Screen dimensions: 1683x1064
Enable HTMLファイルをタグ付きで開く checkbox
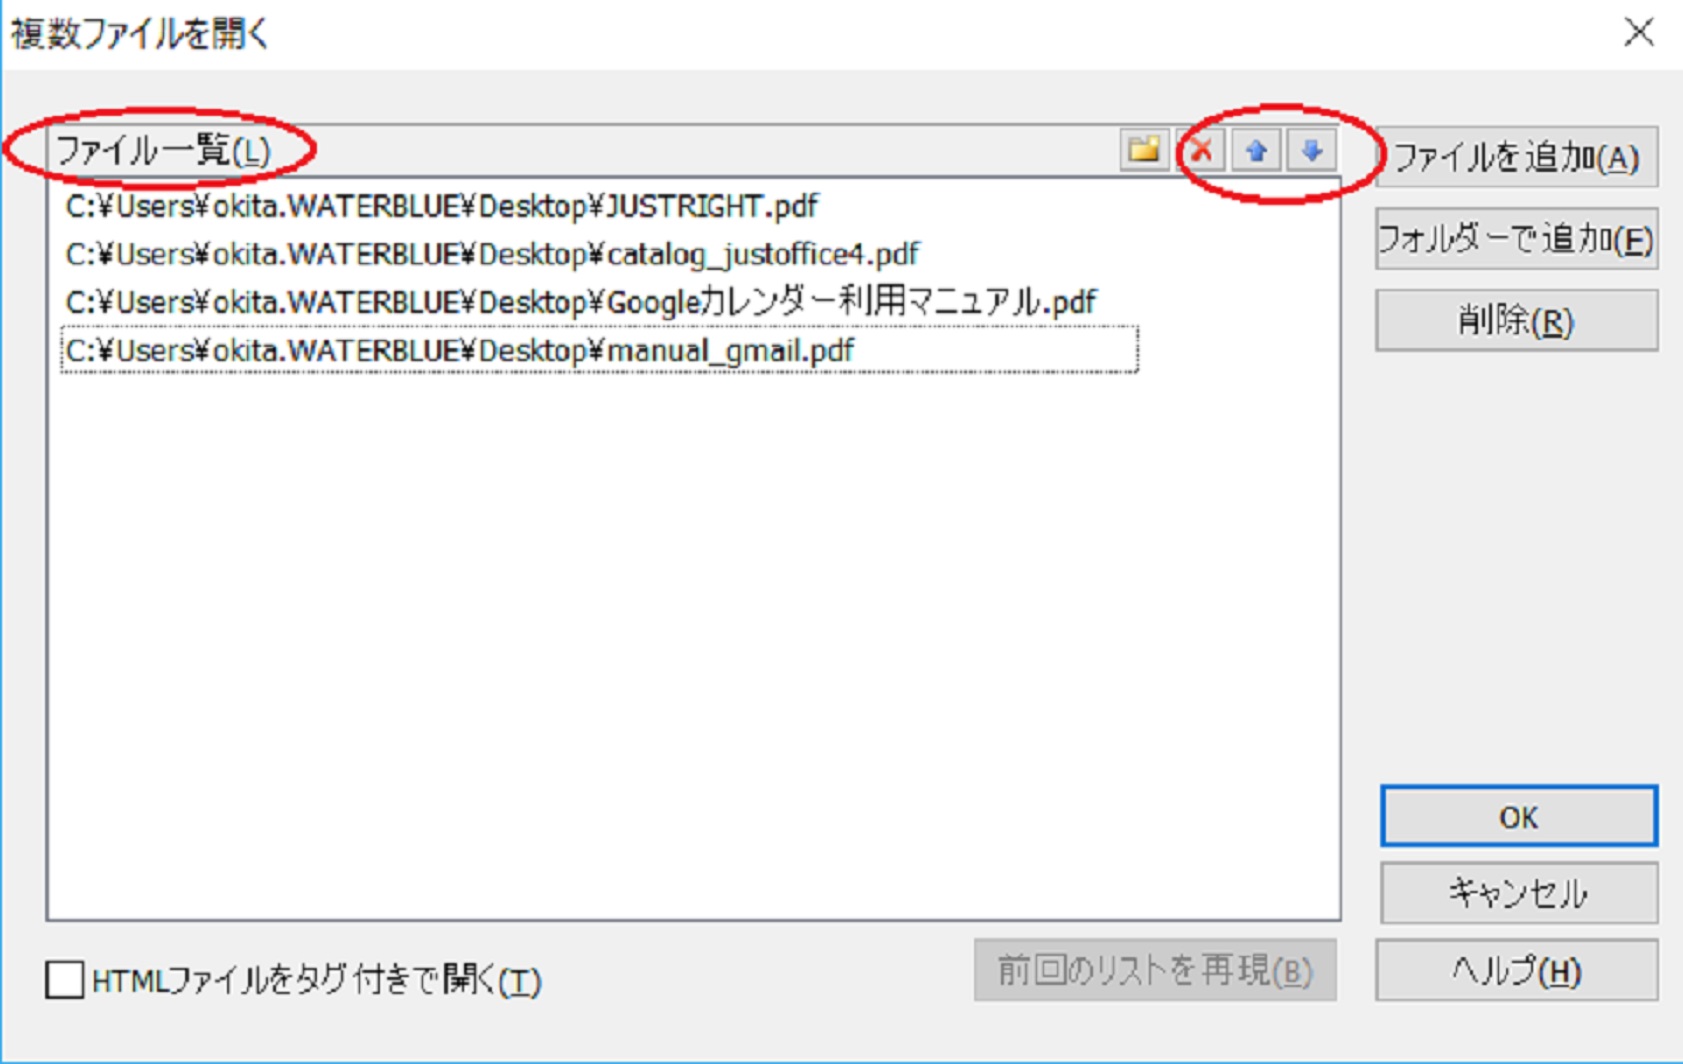tap(65, 980)
